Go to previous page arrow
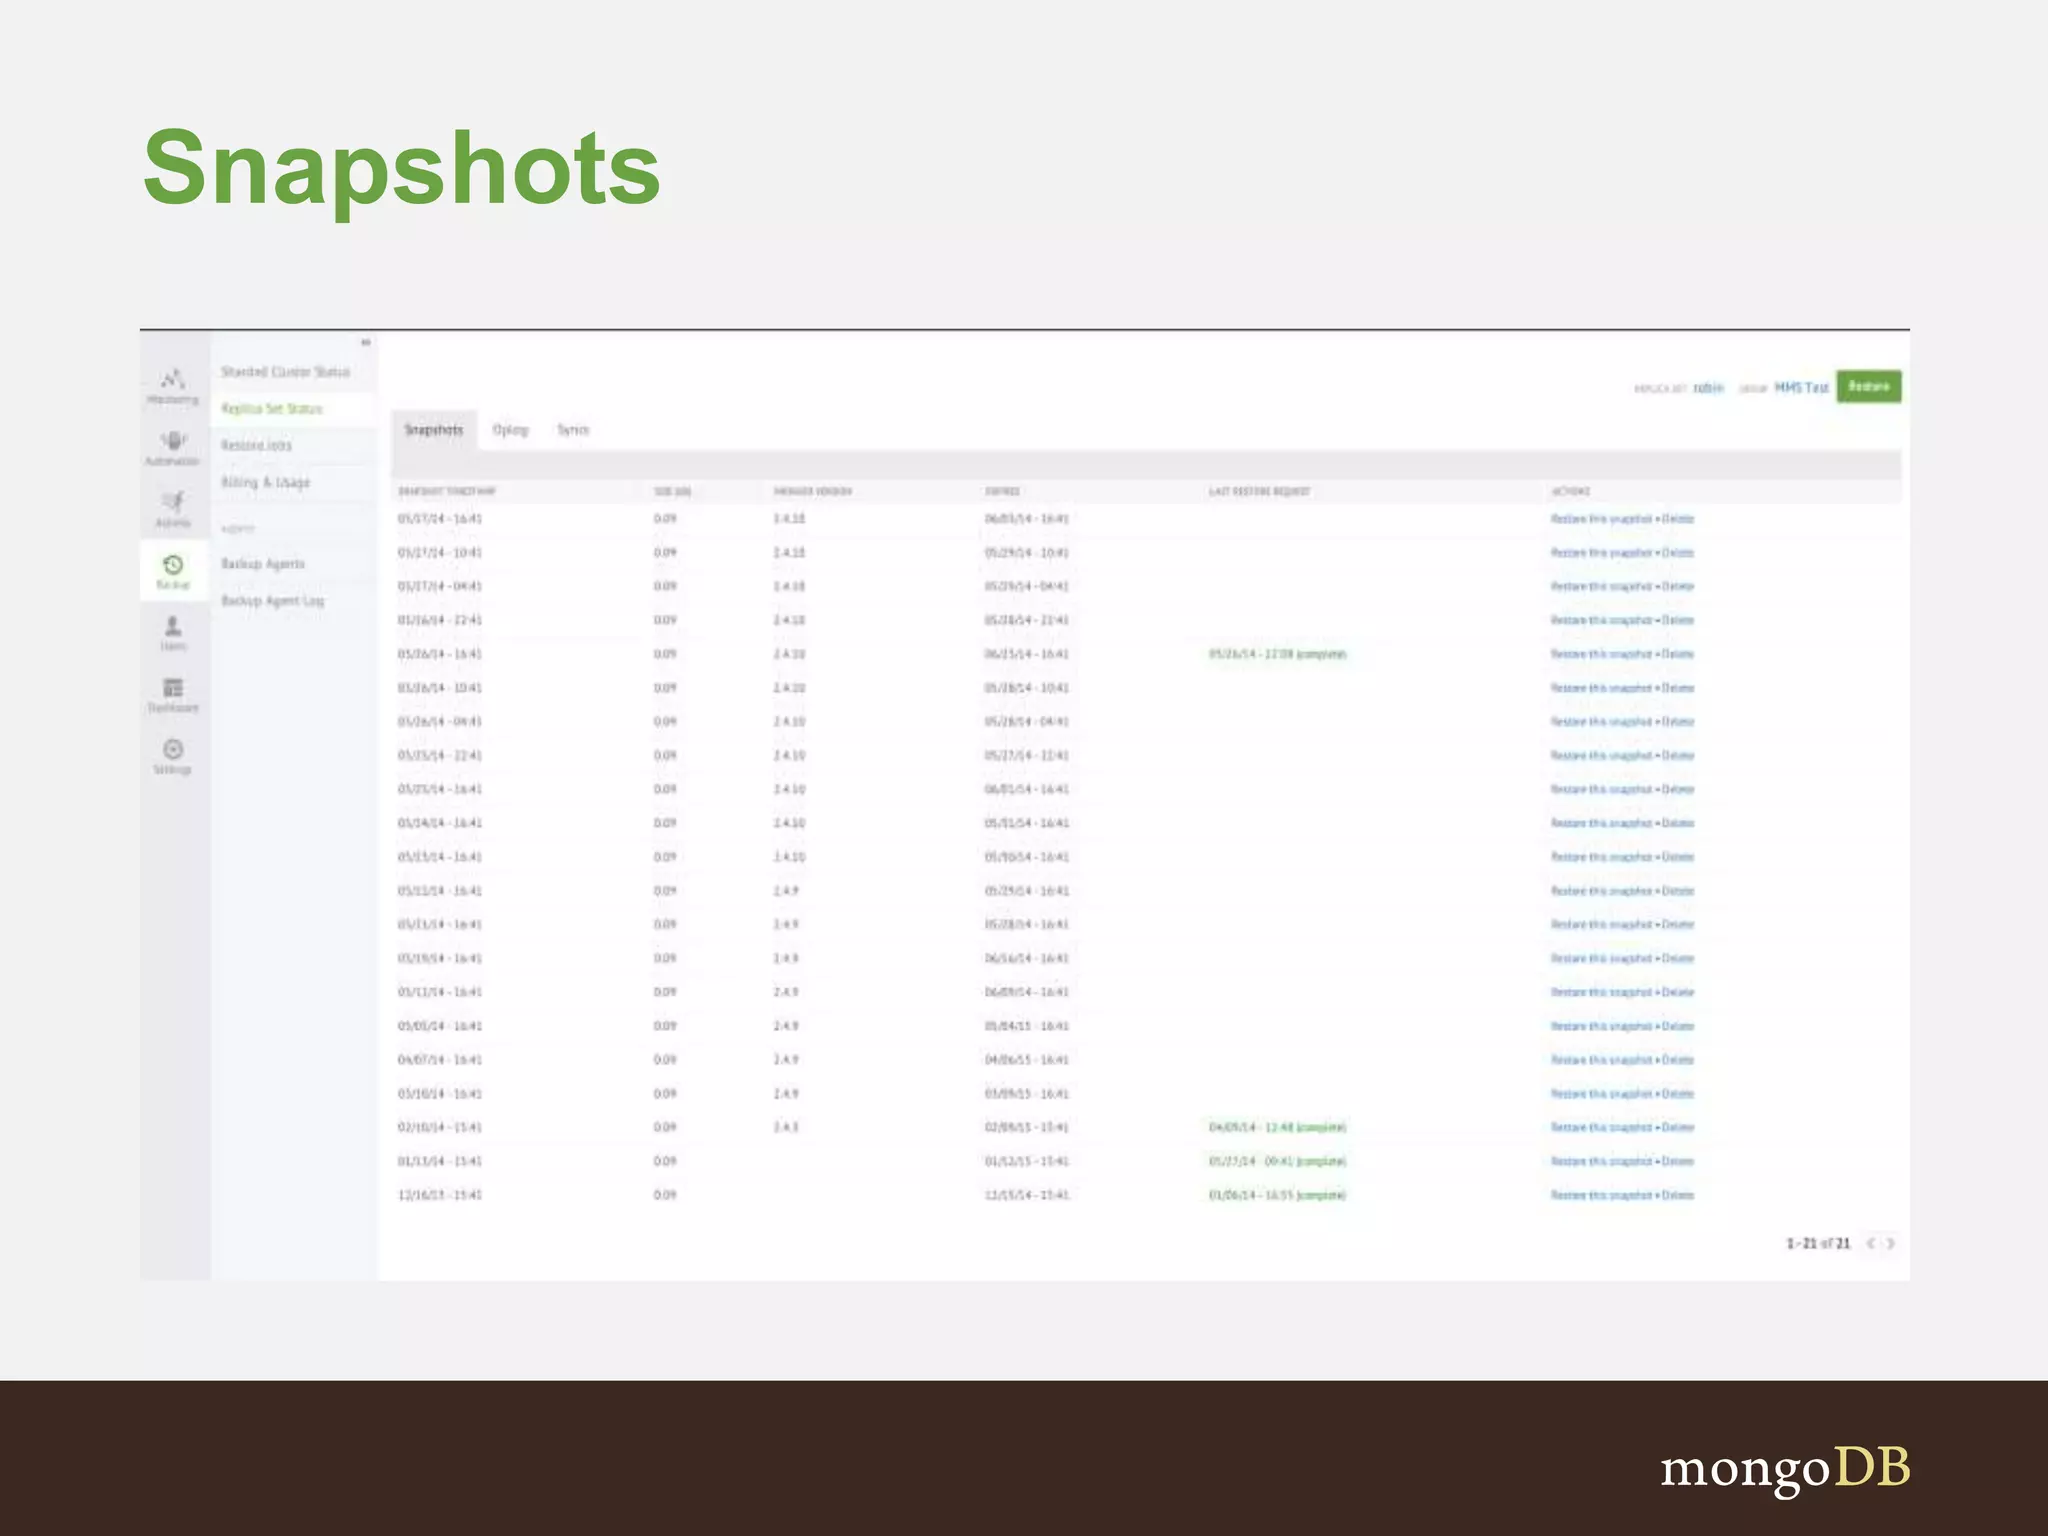Viewport: 2048px width, 1536px height. pyautogui.click(x=1870, y=1243)
